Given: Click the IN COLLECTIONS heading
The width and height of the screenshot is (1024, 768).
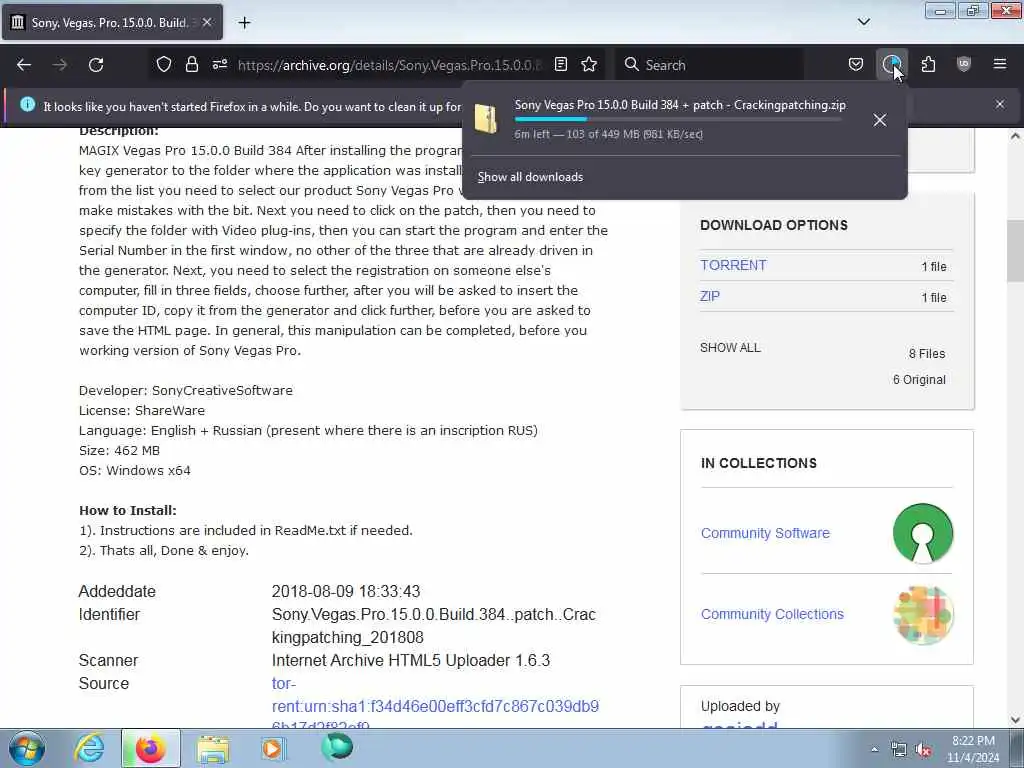Looking at the screenshot, I should pos(759,463).
